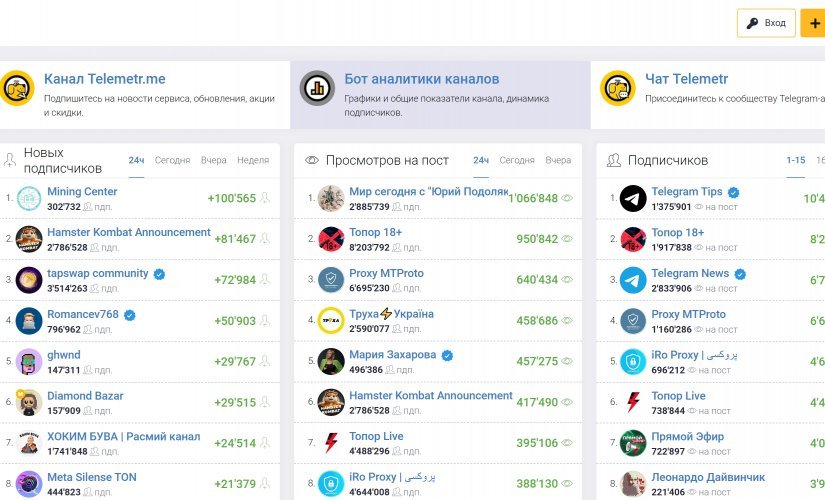Click the 950'842 views value
The width and height of the screenshot is (825, 500).
pyautogui.click(x=537, y=239)
